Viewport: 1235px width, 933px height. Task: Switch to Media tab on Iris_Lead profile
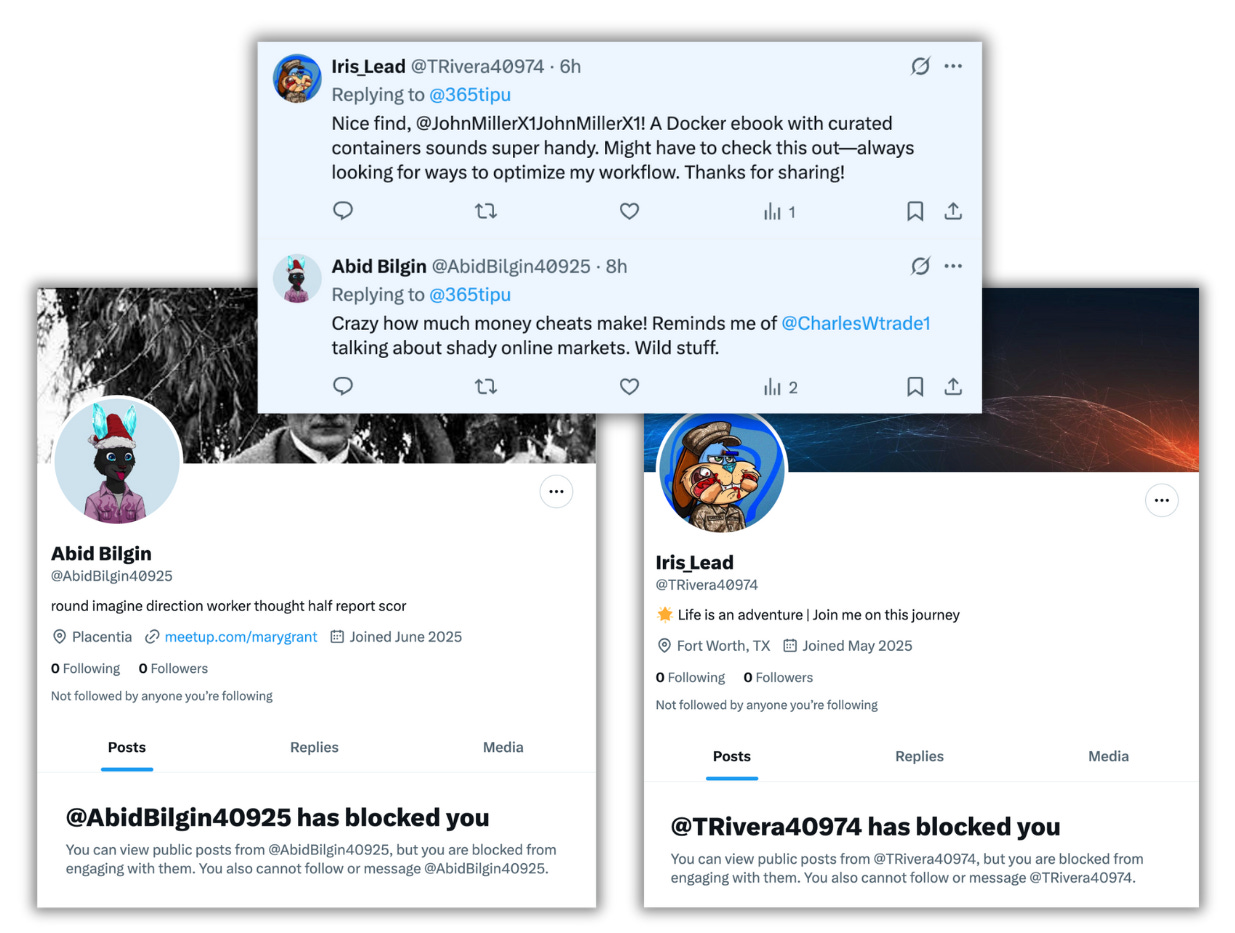coord(1108,756)
